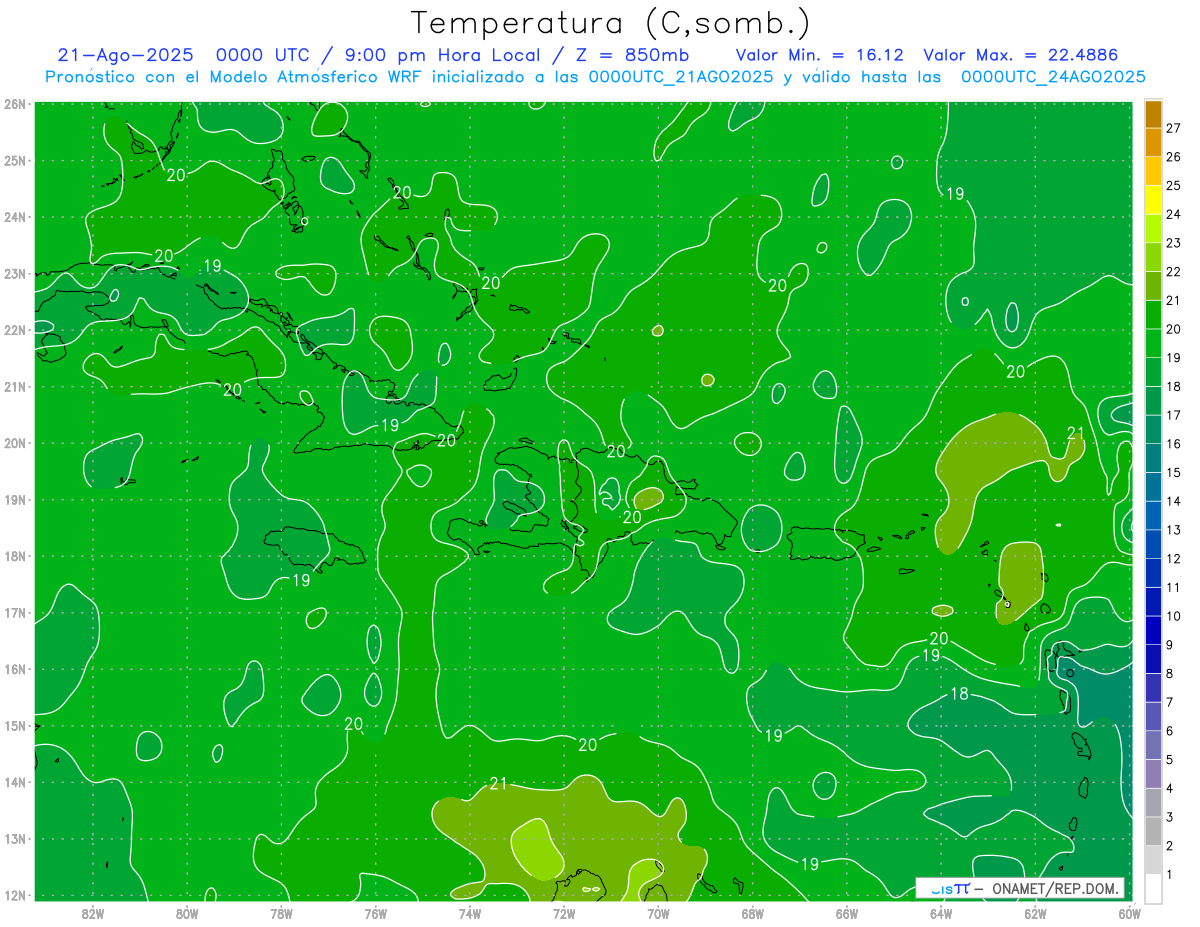The image size is (1200, 927).
Task: Click the 16N latitude axis label
Action: pos(15,669)
